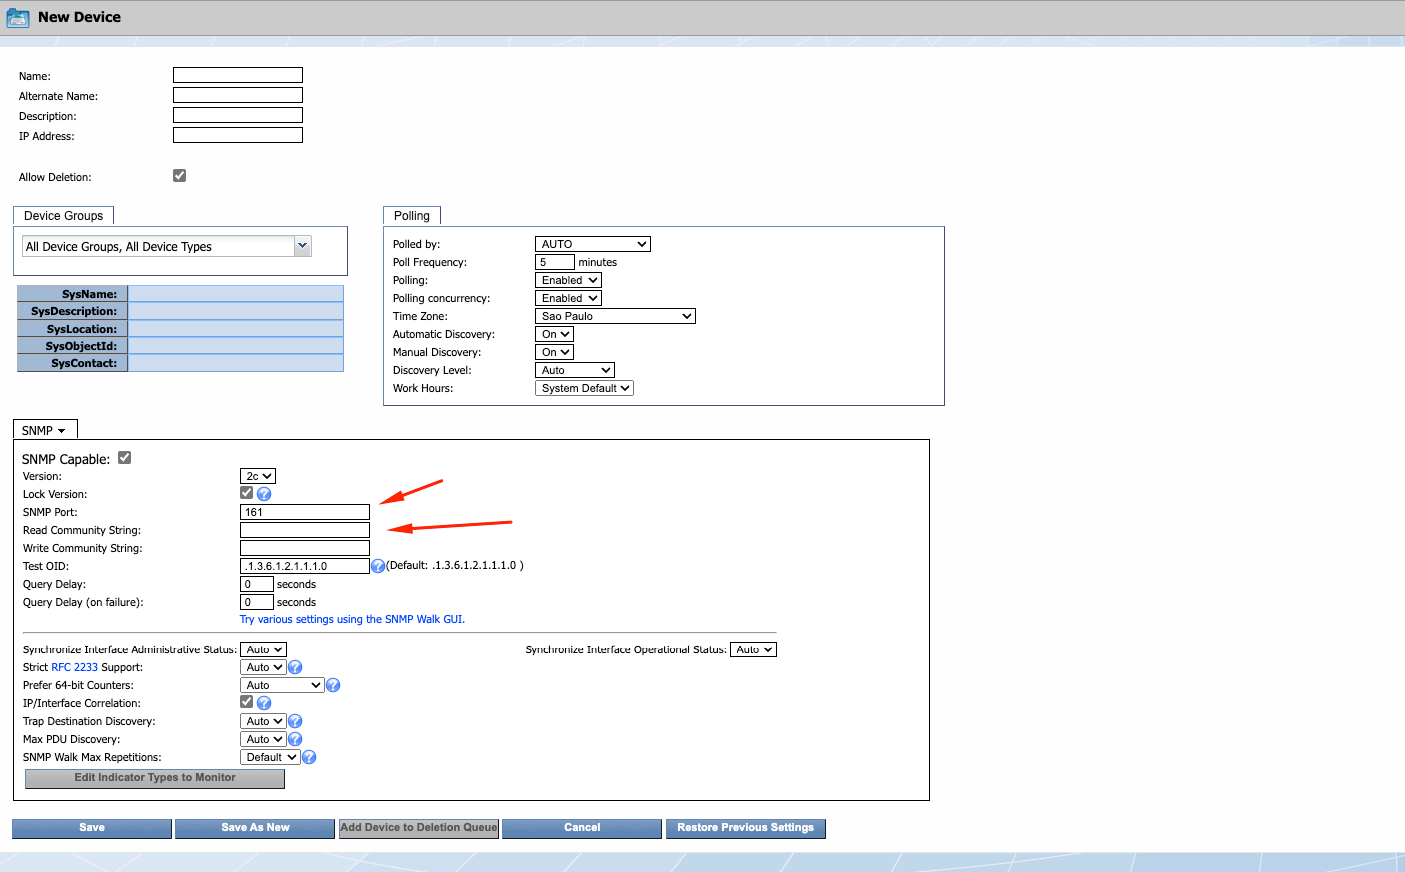Image resolution: width=1405 pixels, height=872 pixels.
Task: Expand the Time Zone dropdown
Action: (615, 316)
